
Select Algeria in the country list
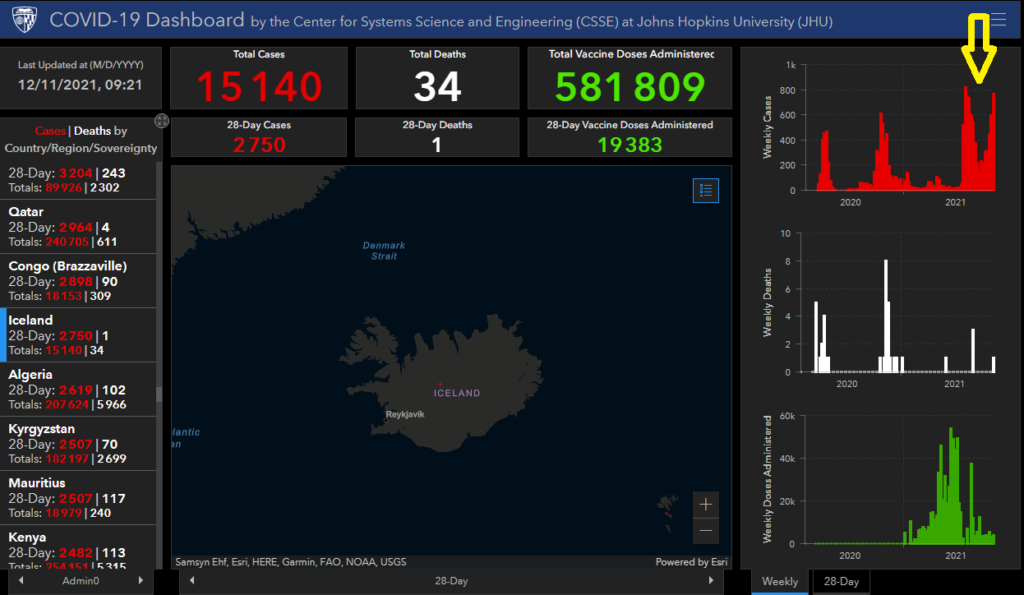click(78, 389)
